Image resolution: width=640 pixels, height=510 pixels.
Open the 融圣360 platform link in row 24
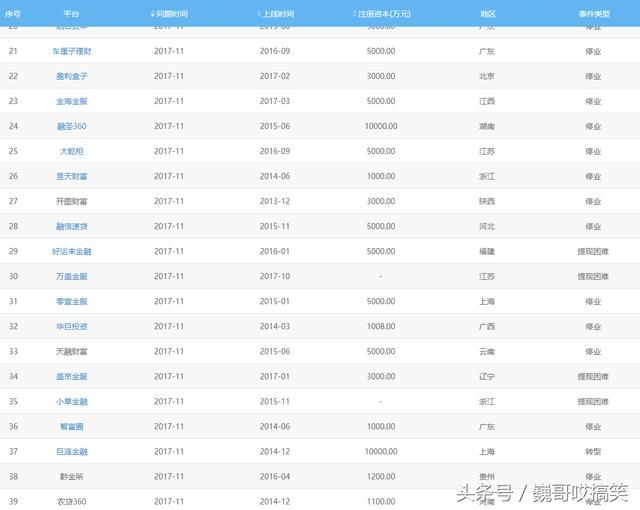point(71,126)
